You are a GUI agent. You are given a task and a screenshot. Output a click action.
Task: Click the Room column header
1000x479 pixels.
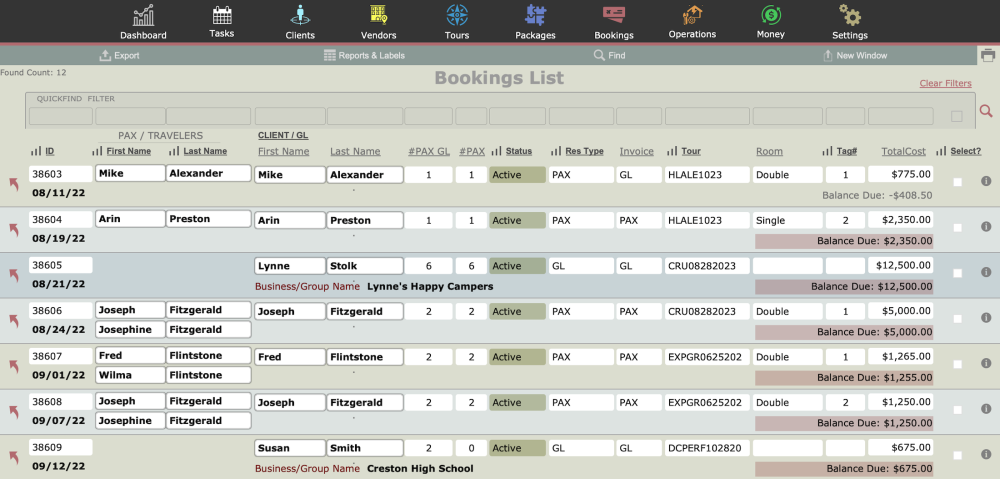(769, 151)
